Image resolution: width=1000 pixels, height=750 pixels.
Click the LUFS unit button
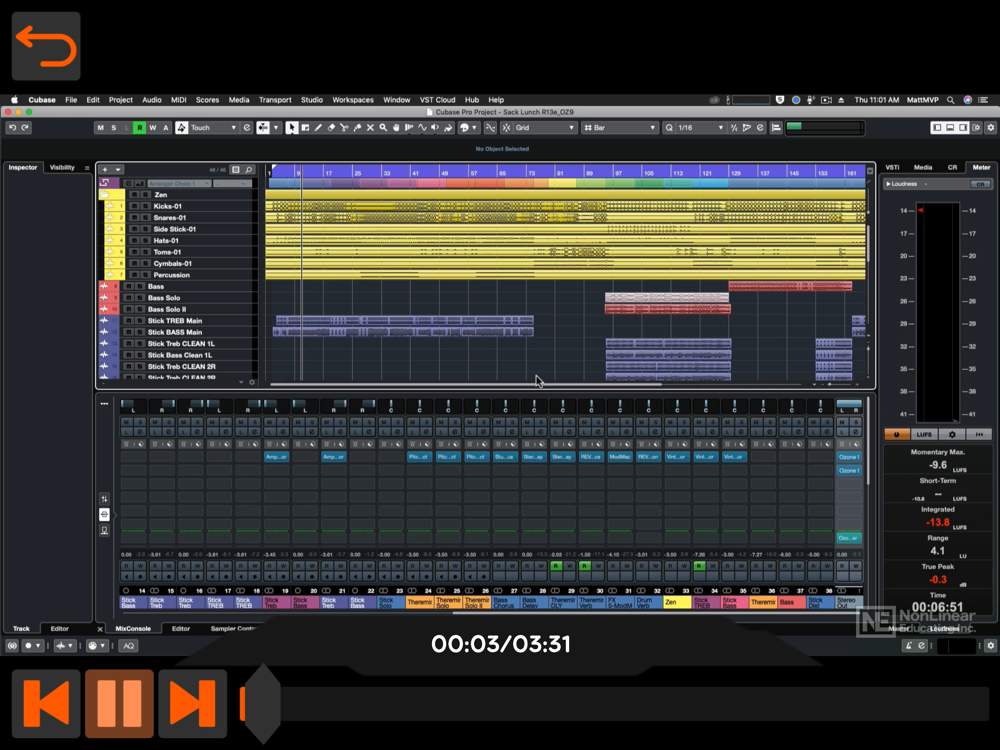pyautogui.click(x=924, y=434)
